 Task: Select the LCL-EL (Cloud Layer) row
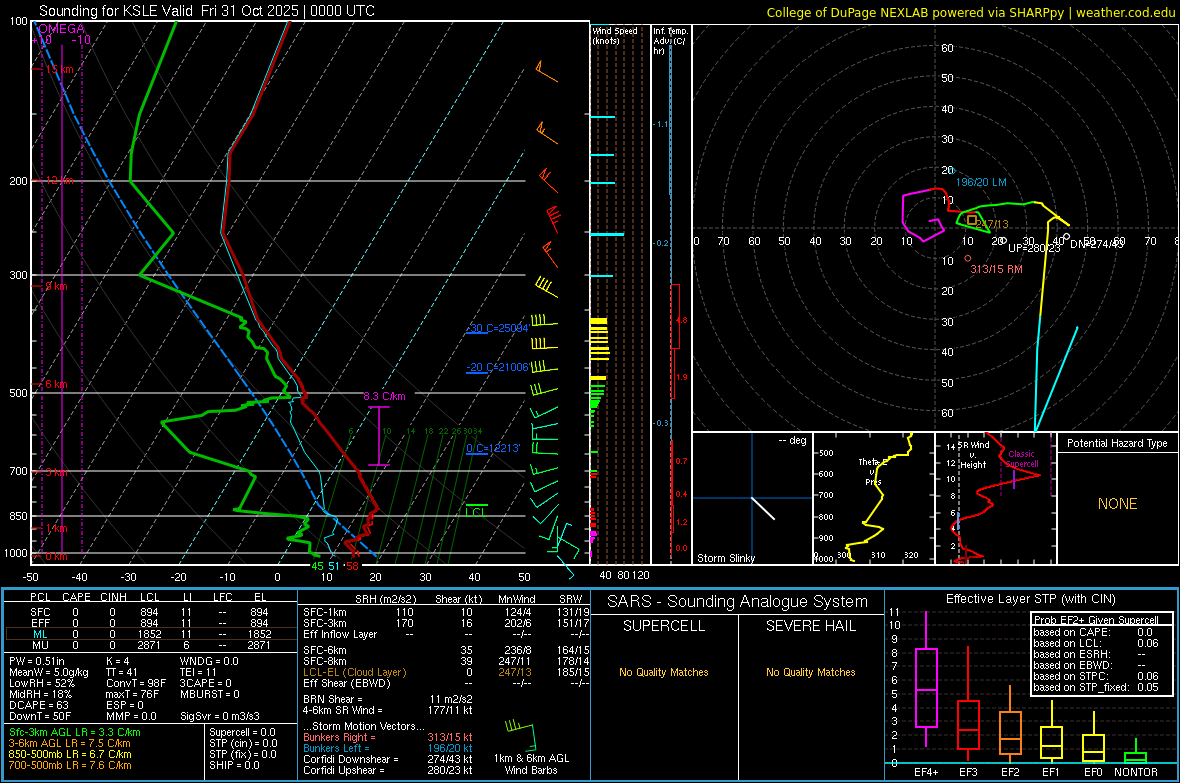click(446, 672)
